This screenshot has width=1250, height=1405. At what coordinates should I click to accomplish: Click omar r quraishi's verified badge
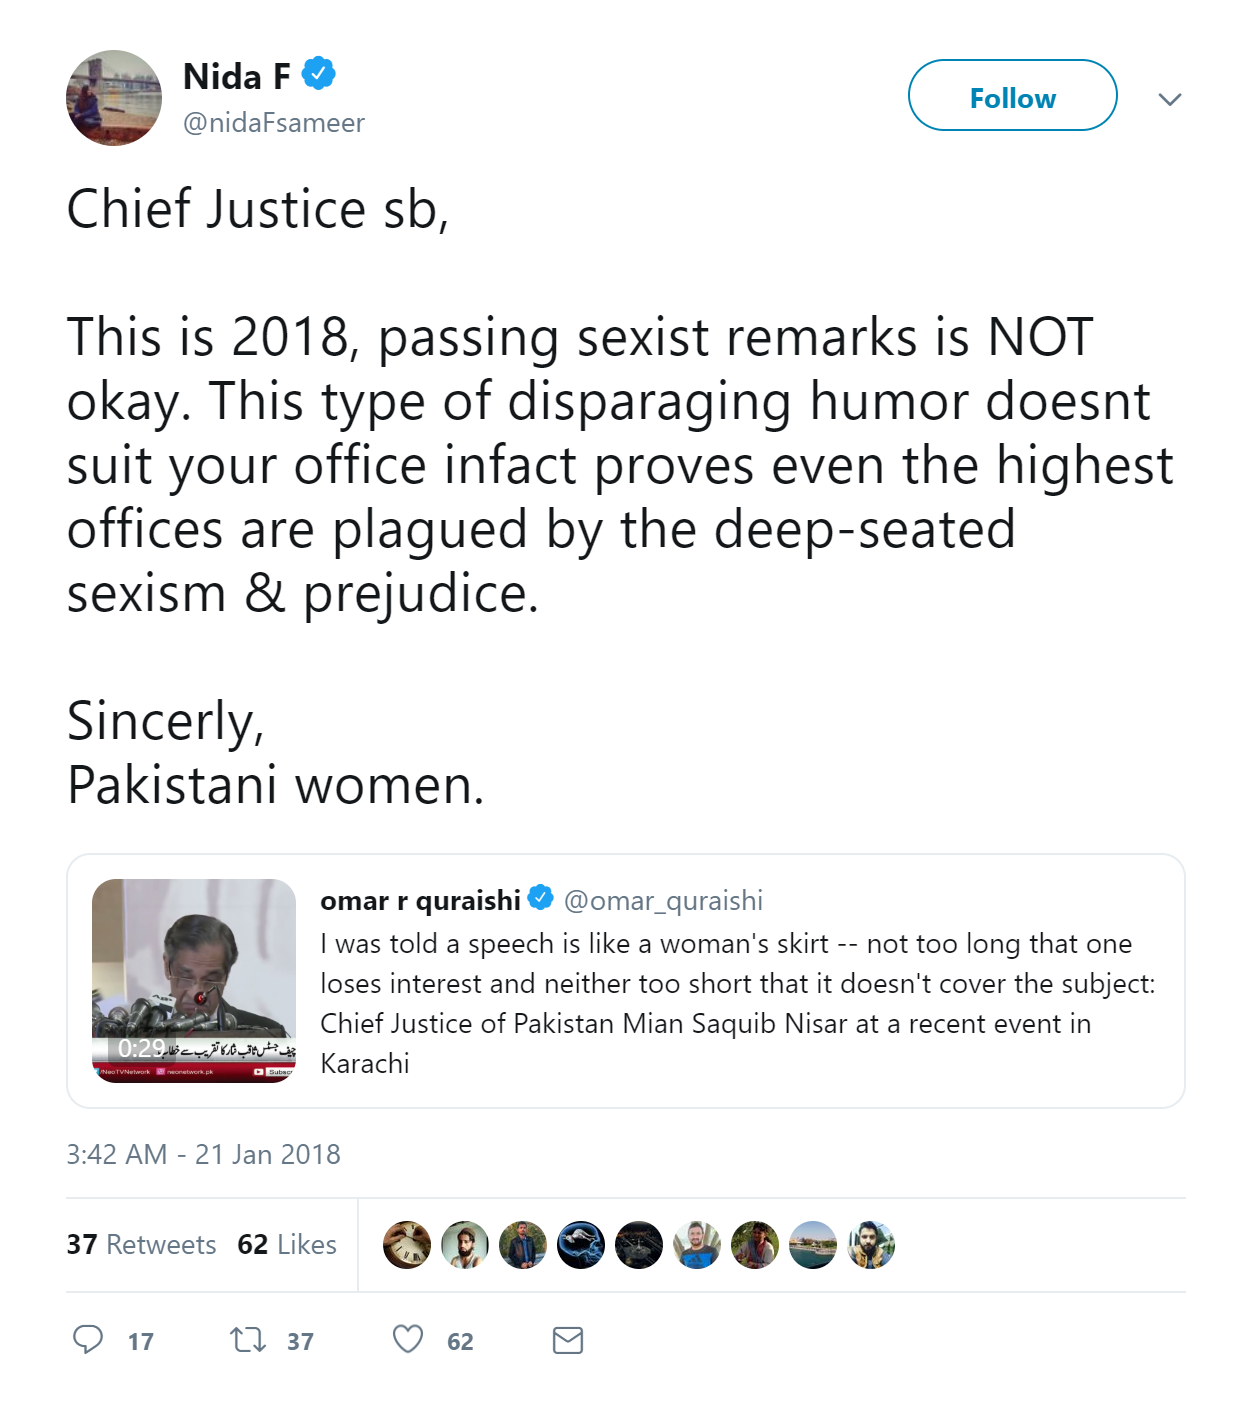(x=541, y=898)
